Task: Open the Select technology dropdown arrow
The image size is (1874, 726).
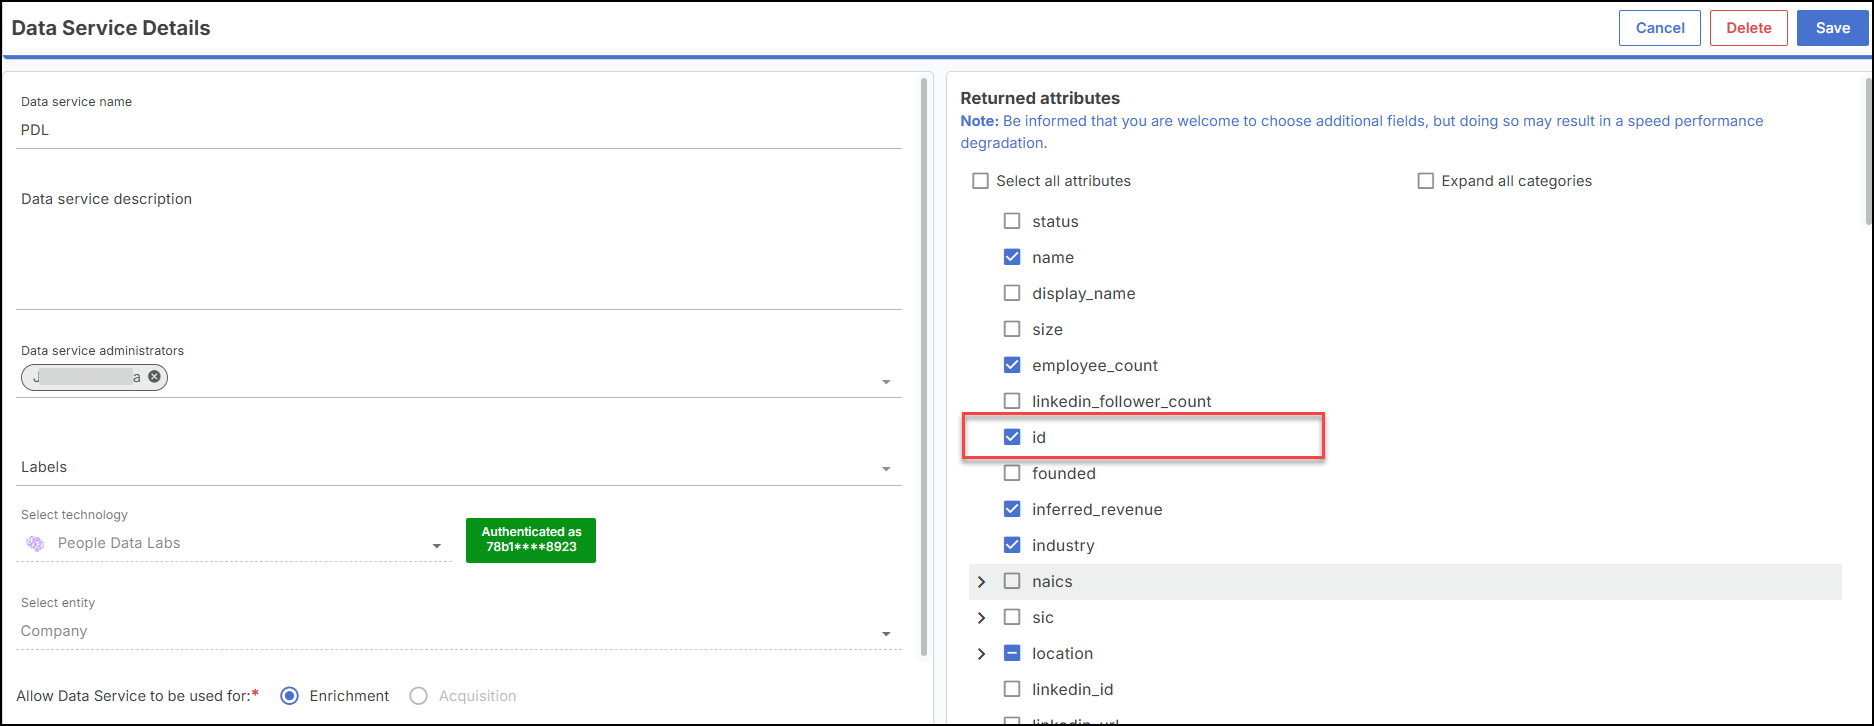Action: (x=436, y=546)
